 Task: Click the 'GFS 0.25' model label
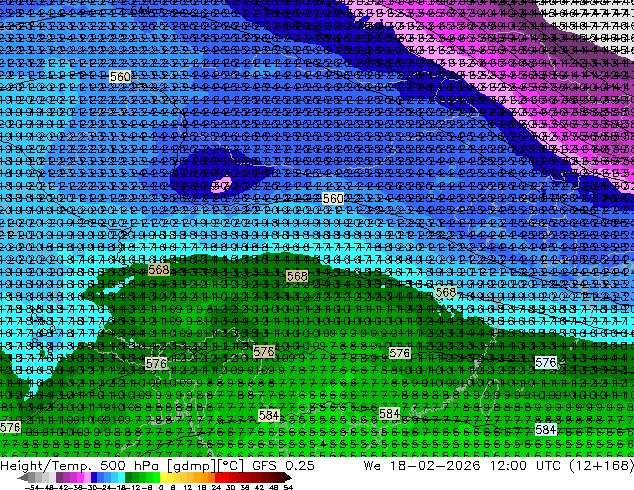pyautogui.click(x=283, y=466)
